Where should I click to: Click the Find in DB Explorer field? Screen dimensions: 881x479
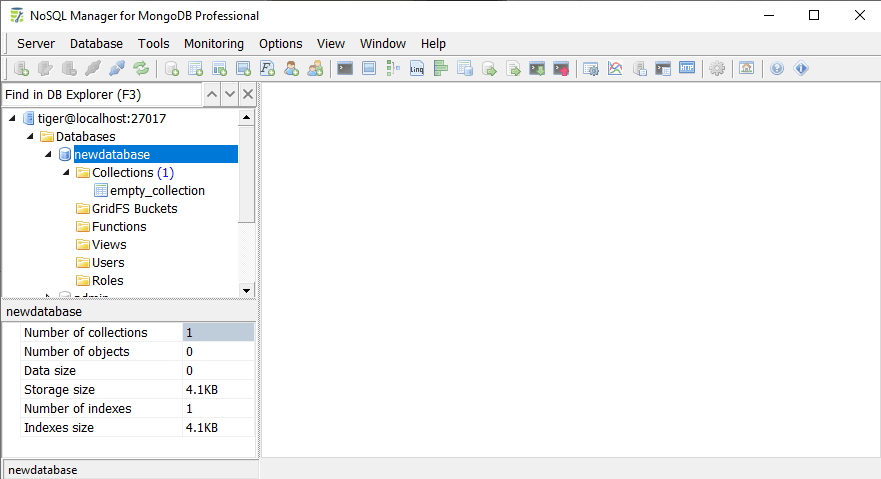(100, 95)
